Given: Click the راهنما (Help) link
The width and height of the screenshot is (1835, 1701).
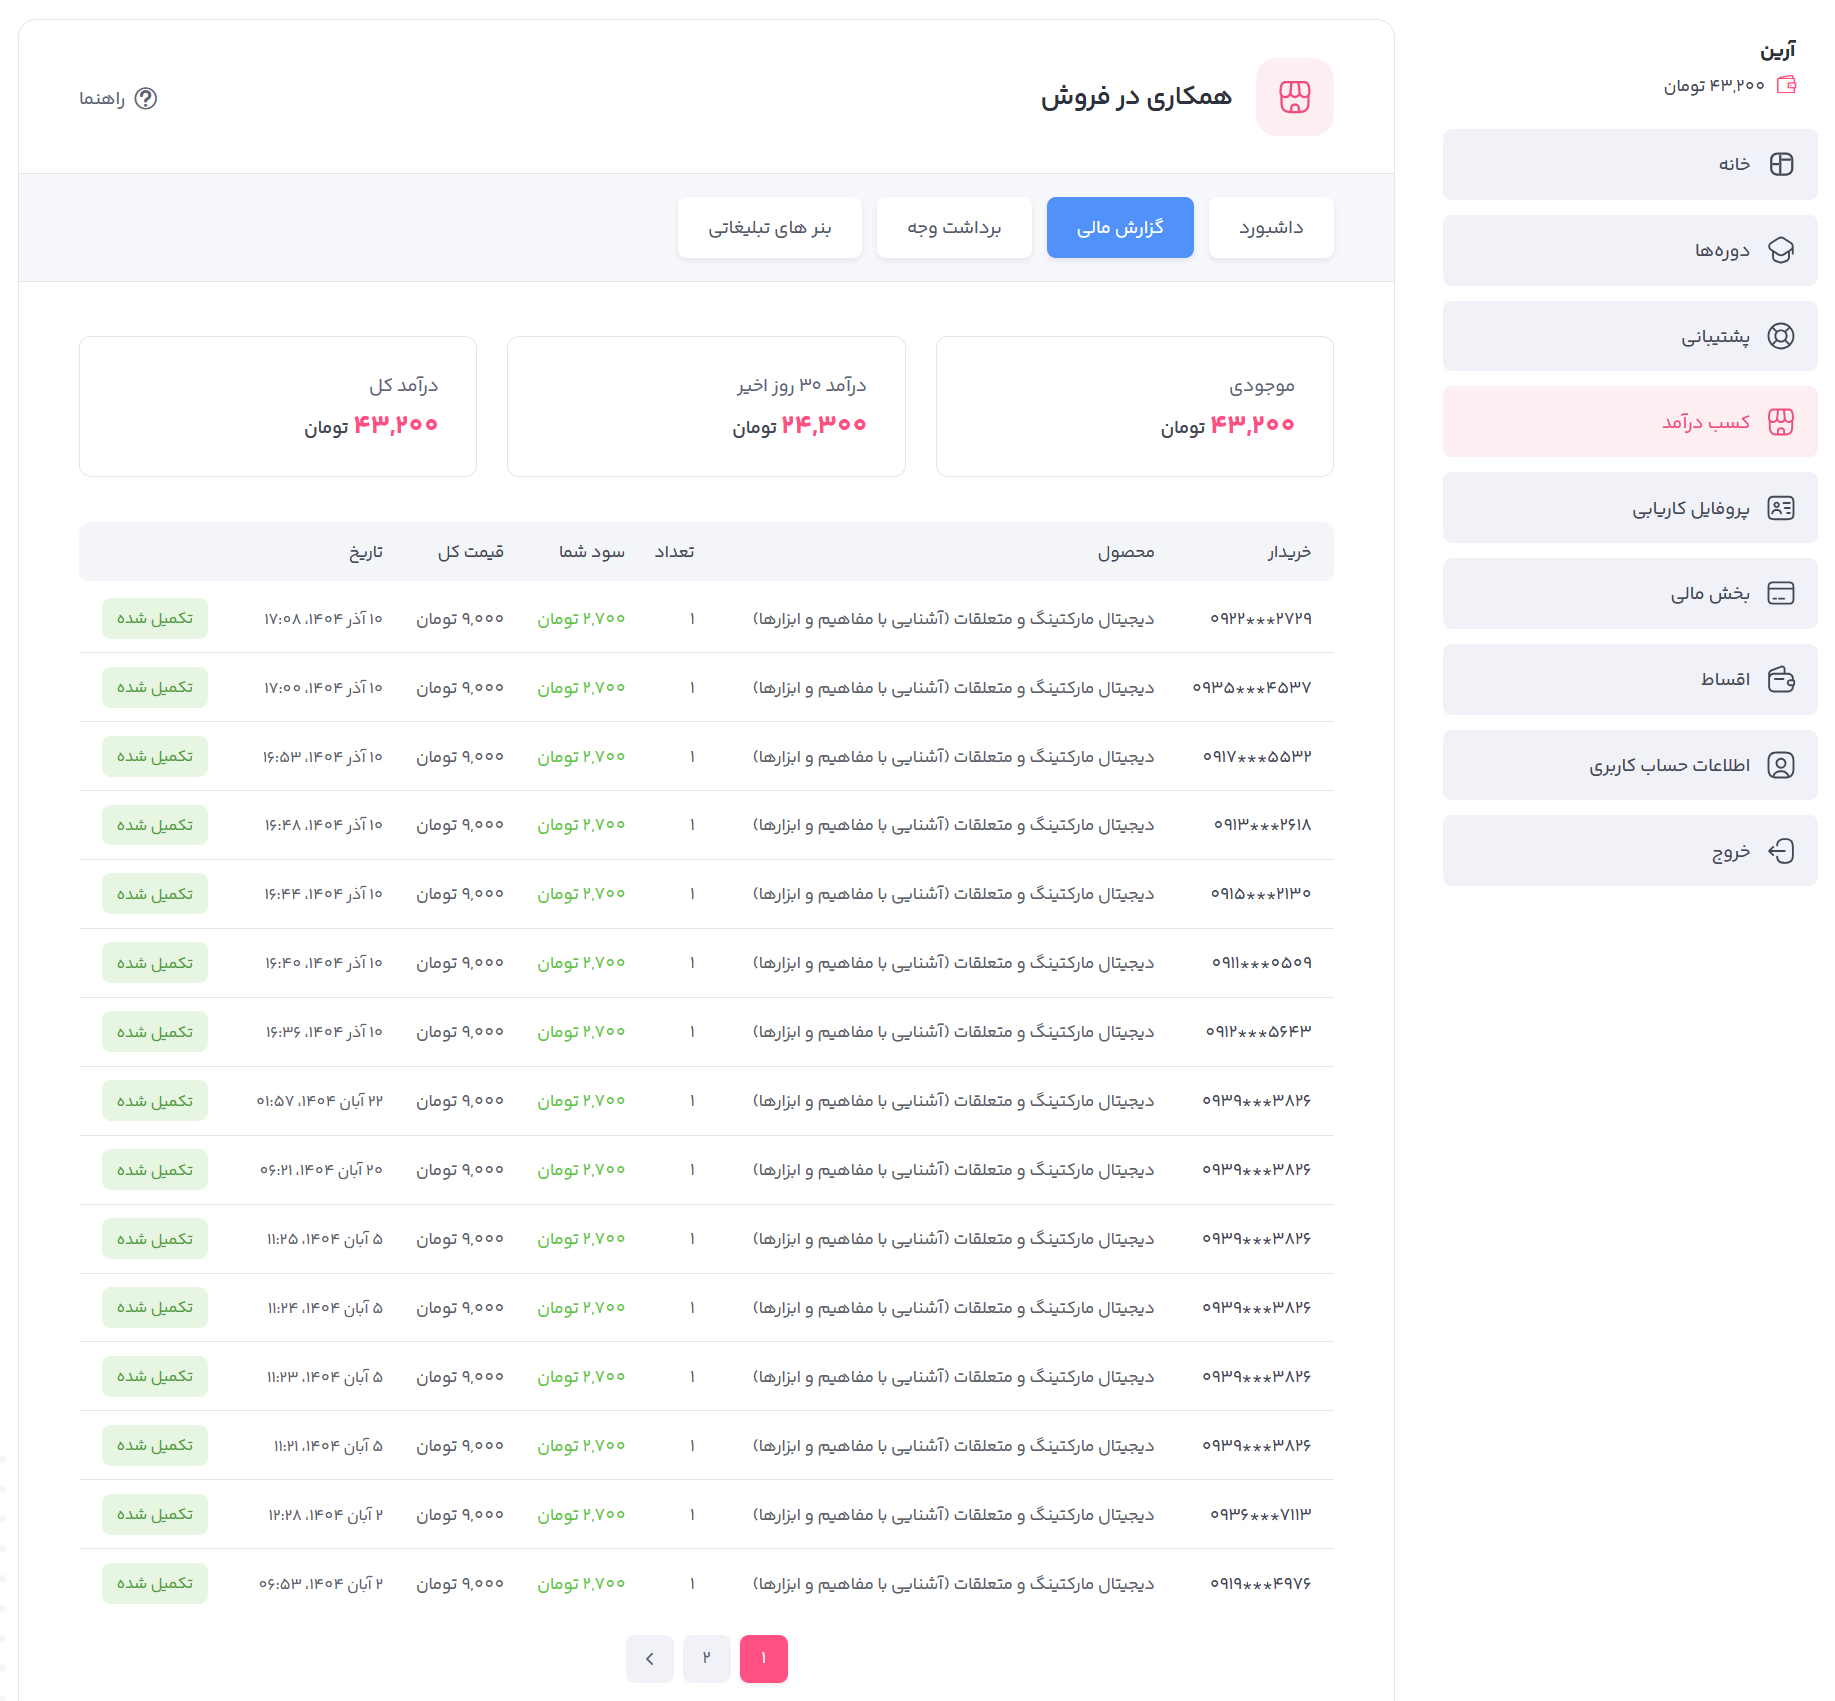Looking at the screenshot, I should point(102,98).
